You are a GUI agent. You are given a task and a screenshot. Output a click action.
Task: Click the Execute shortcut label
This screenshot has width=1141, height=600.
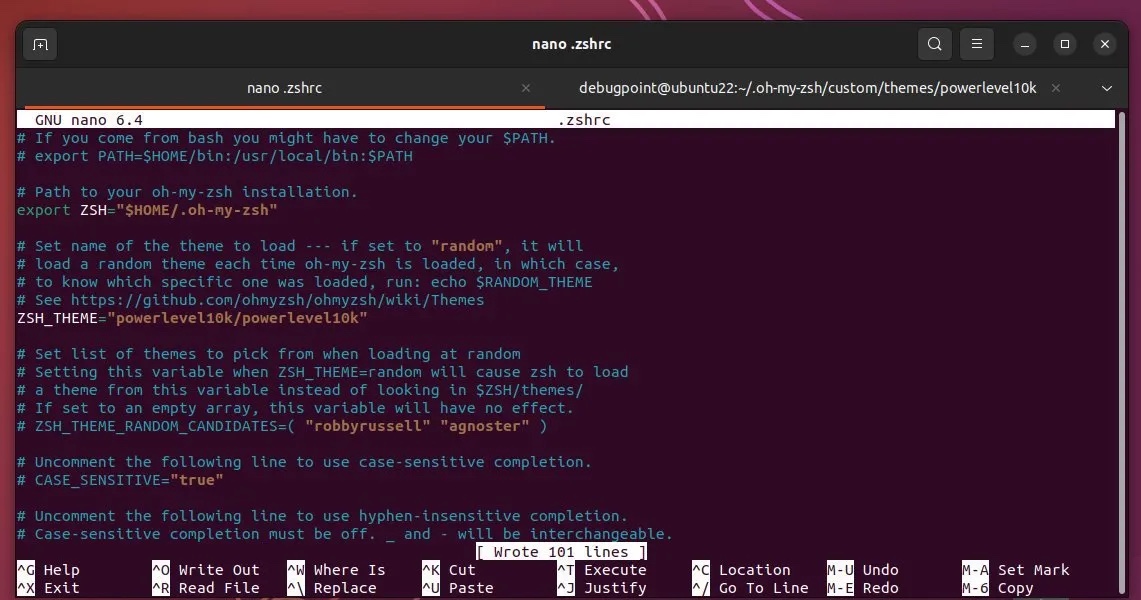(613, 569)
